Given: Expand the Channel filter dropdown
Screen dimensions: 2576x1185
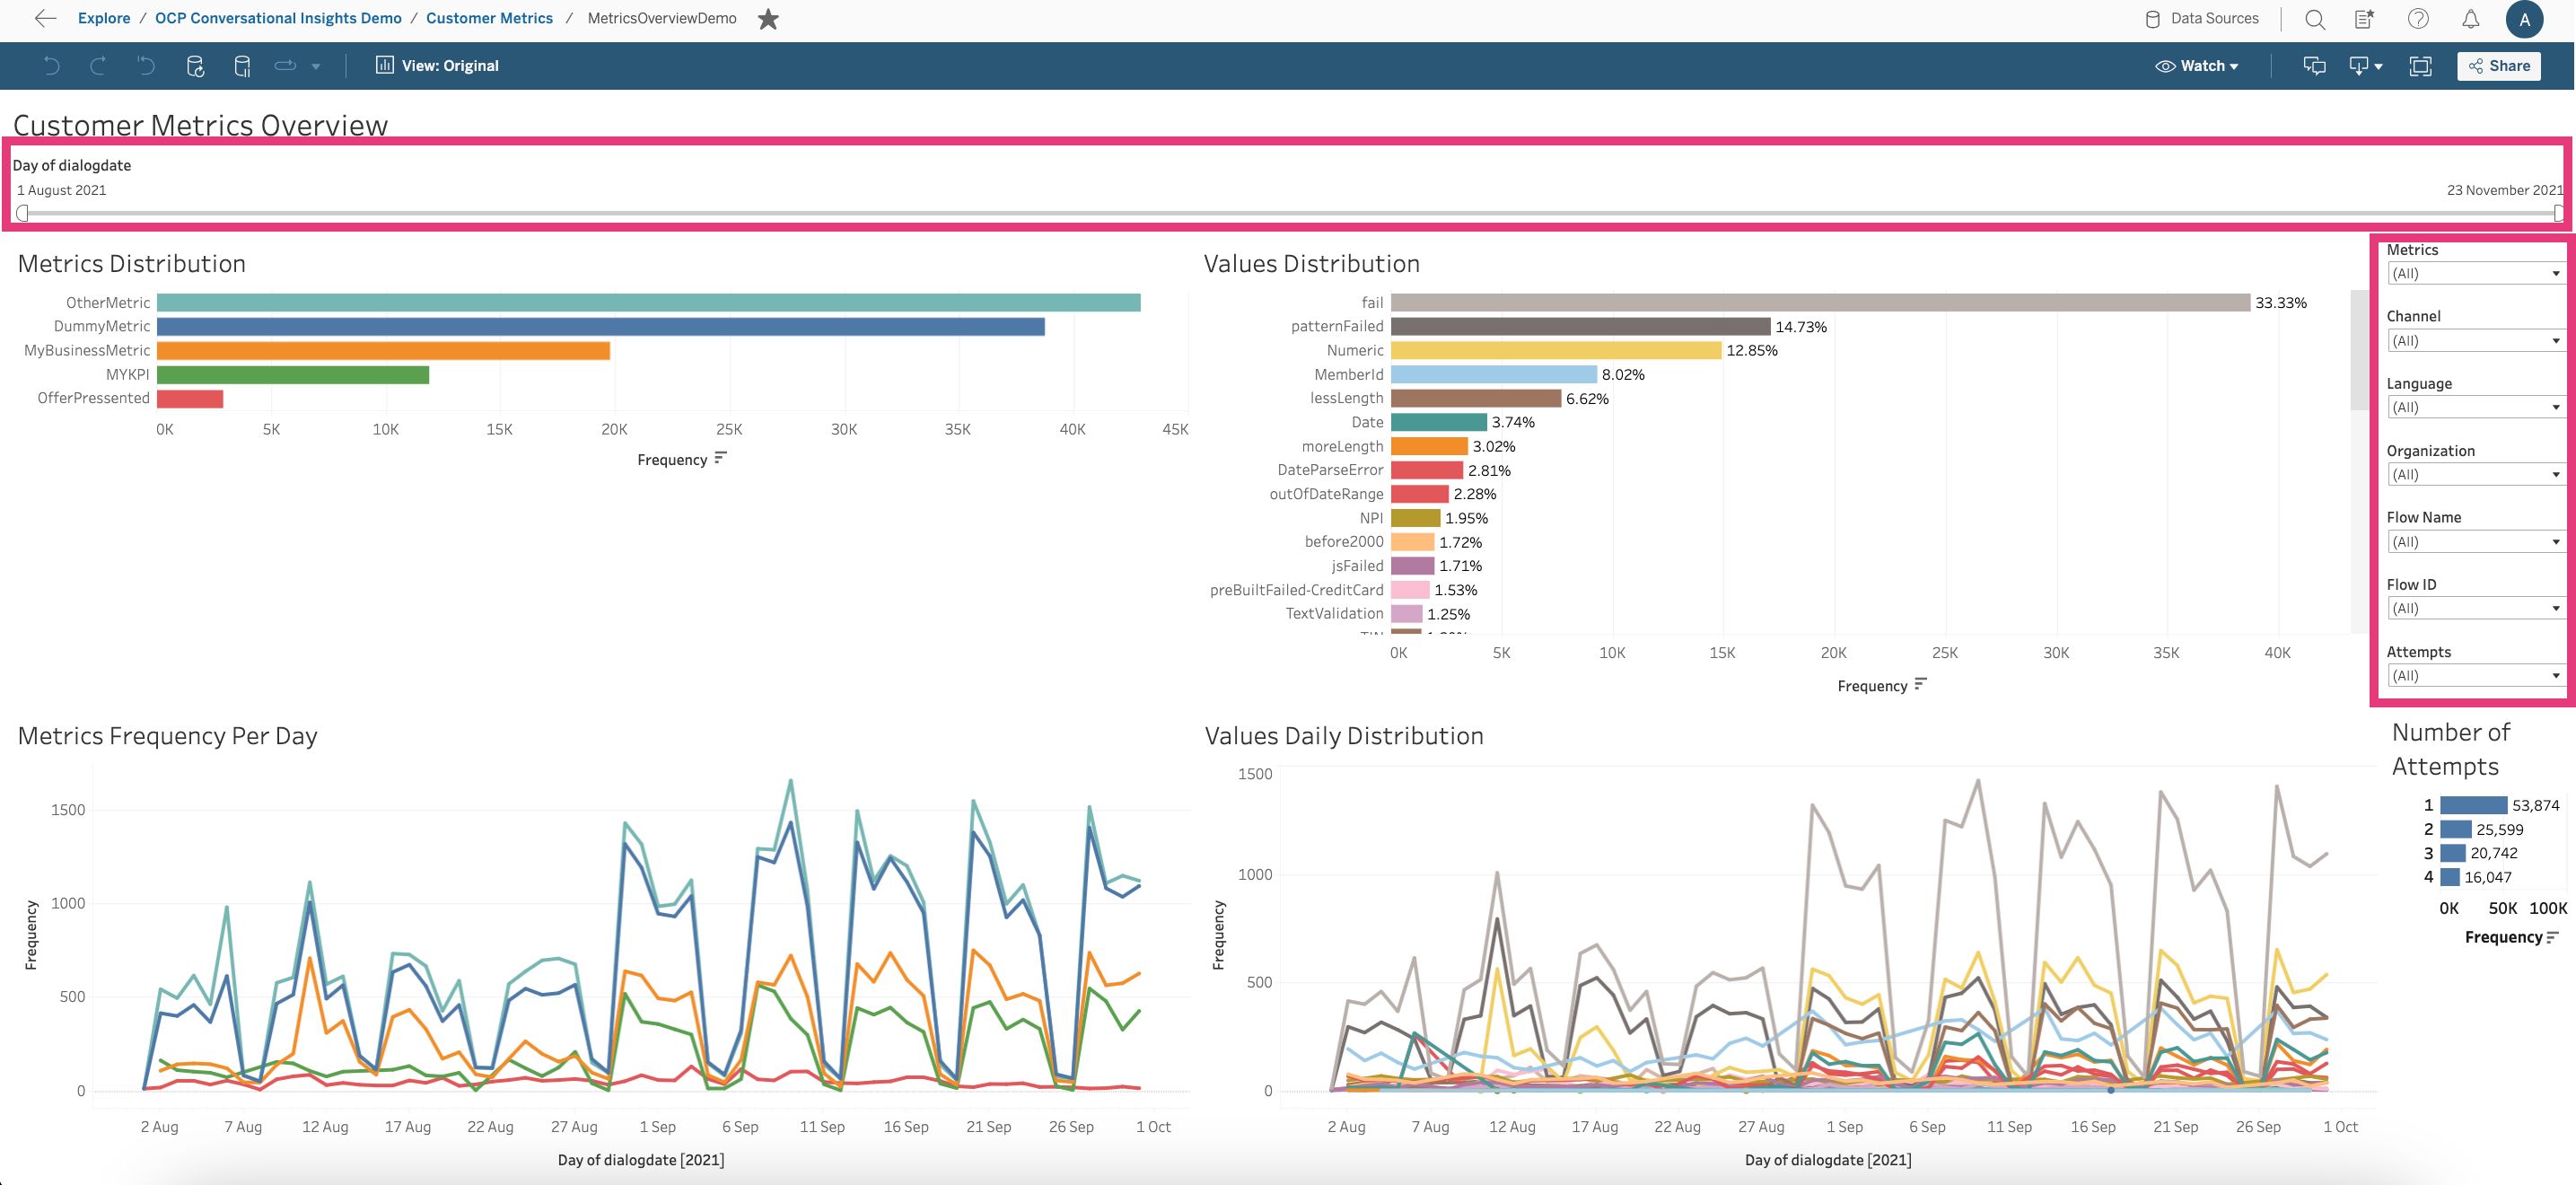Looking at the screenshot, I should coord(2474,341).
